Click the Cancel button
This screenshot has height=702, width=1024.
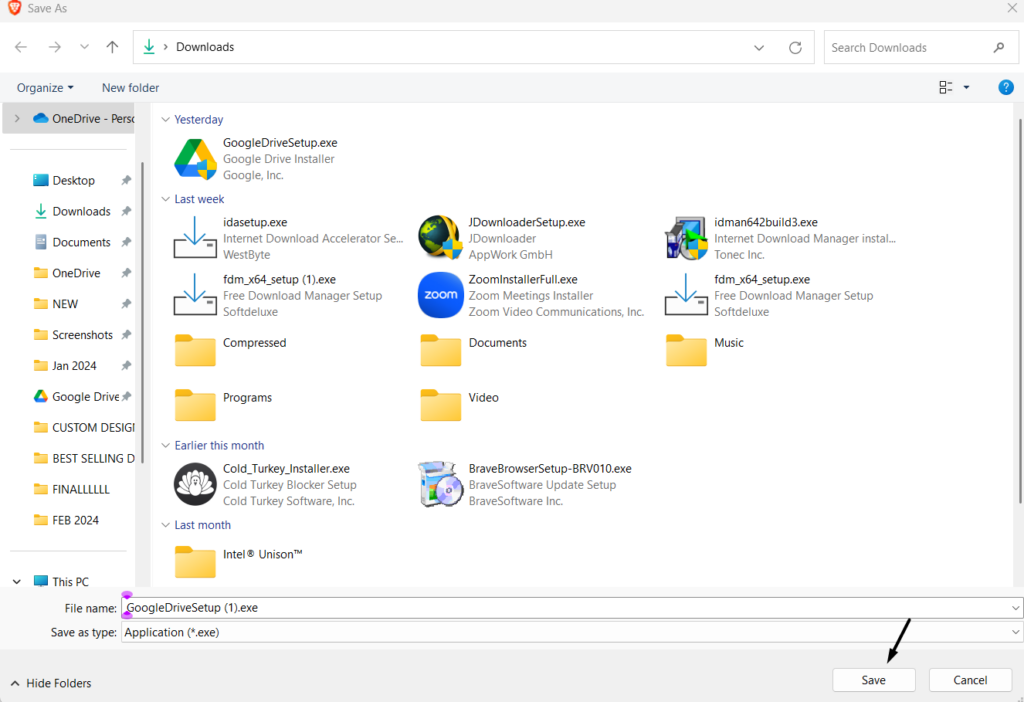point(970,680)
